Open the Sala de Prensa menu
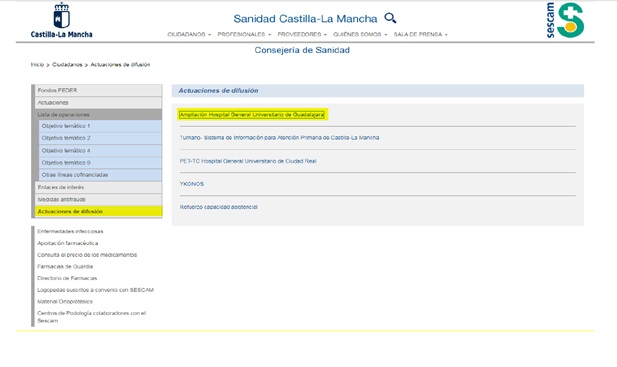This screenshot has height=367, width=617. click(x=420, y=35)
